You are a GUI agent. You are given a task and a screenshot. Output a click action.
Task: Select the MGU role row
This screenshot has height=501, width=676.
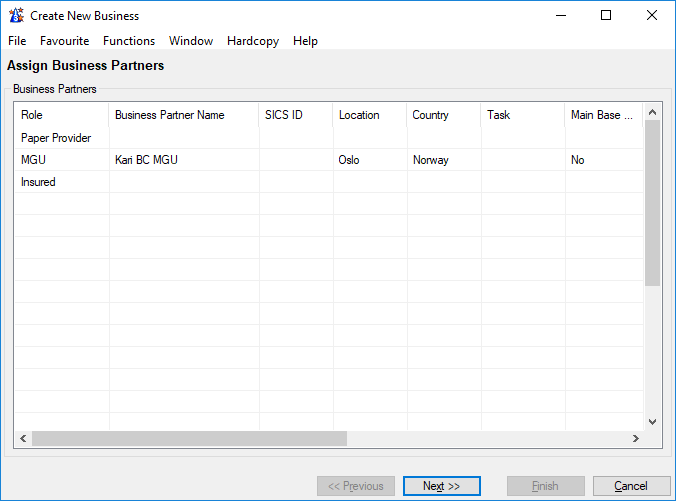(33, 160)
